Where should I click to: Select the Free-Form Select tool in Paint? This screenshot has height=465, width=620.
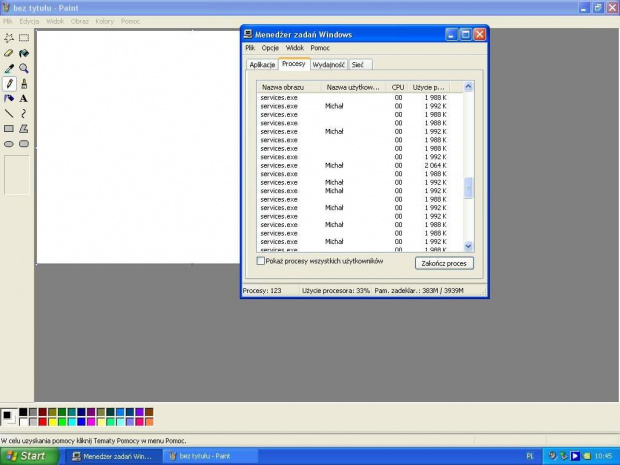9,38
